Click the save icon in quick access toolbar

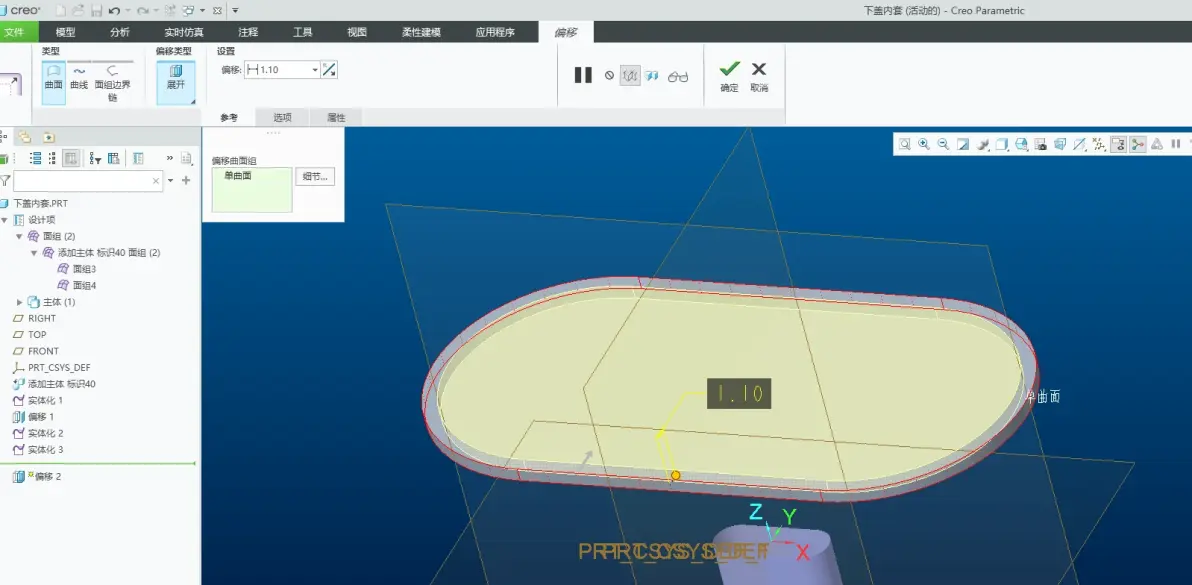coord(97,11)
